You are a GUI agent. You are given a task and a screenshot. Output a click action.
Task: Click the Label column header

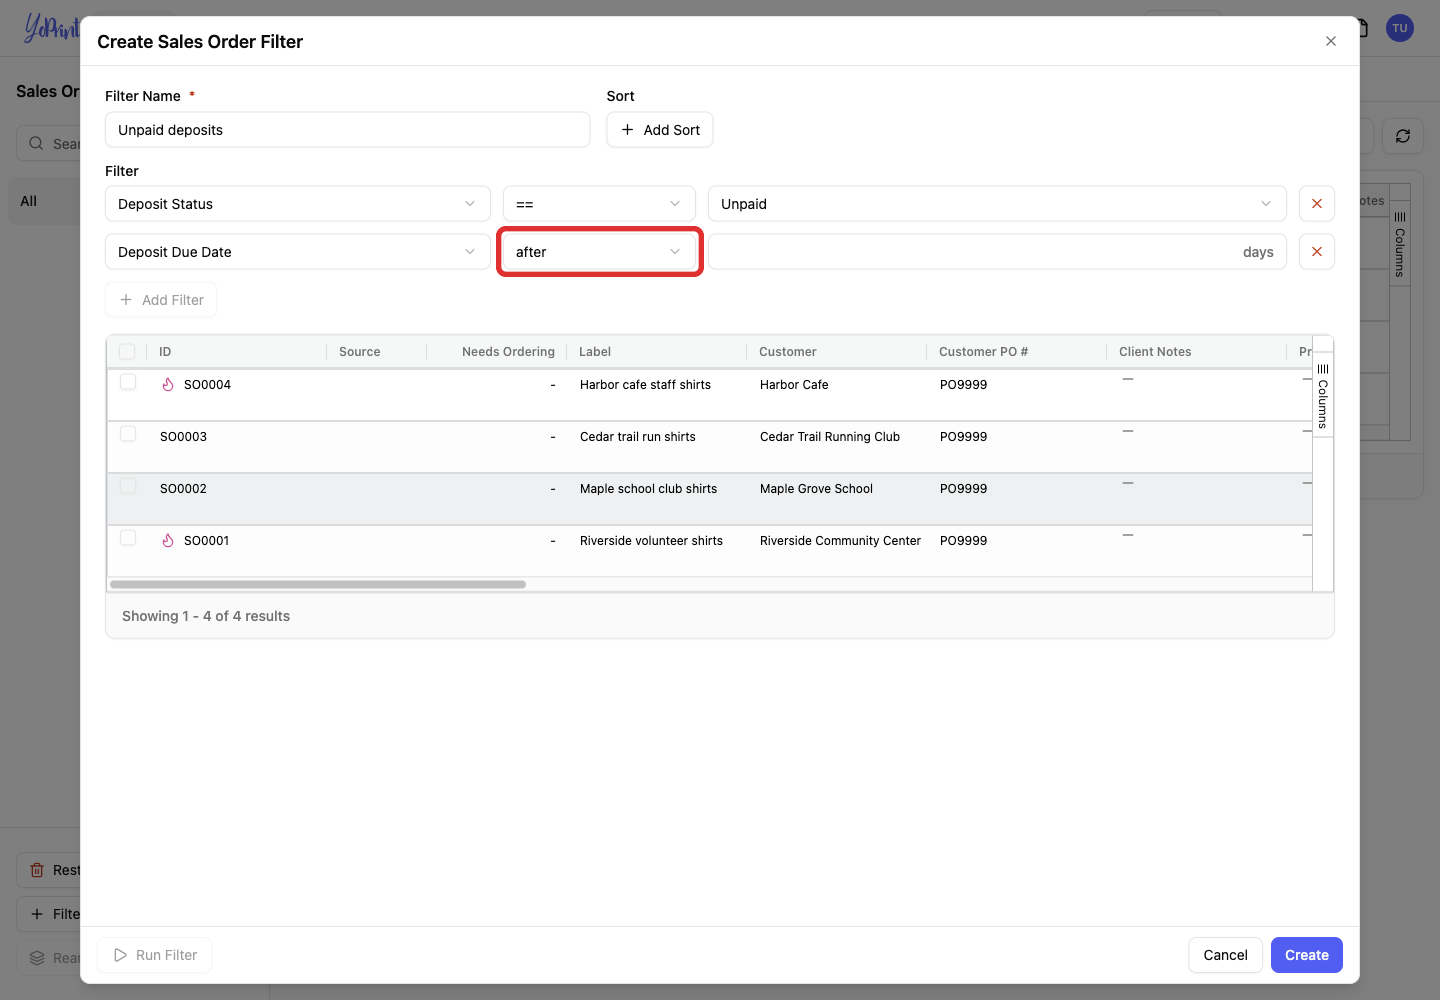595,352
